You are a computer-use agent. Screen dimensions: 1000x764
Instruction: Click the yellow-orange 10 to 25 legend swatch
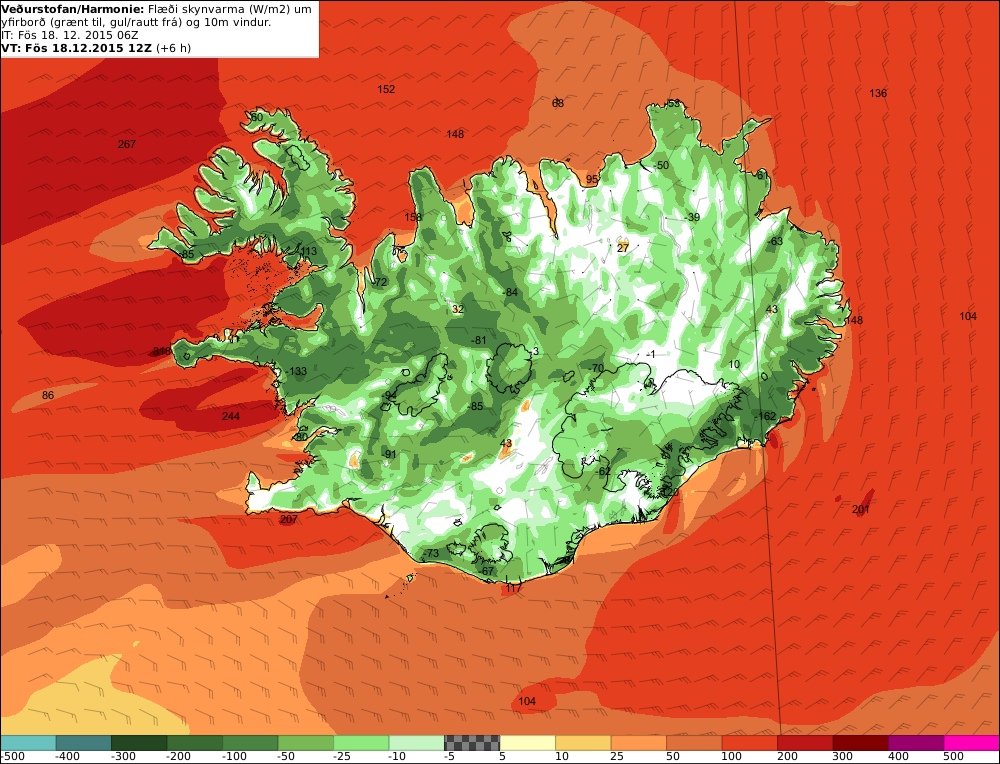click(583, 742)
